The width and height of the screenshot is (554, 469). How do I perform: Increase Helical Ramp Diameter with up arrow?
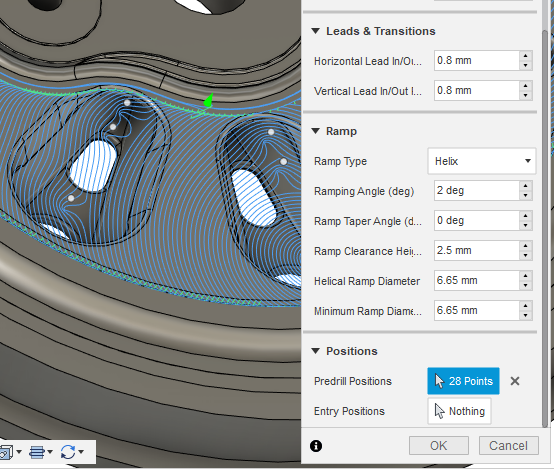pyautogui.click(x=526, y=276)
